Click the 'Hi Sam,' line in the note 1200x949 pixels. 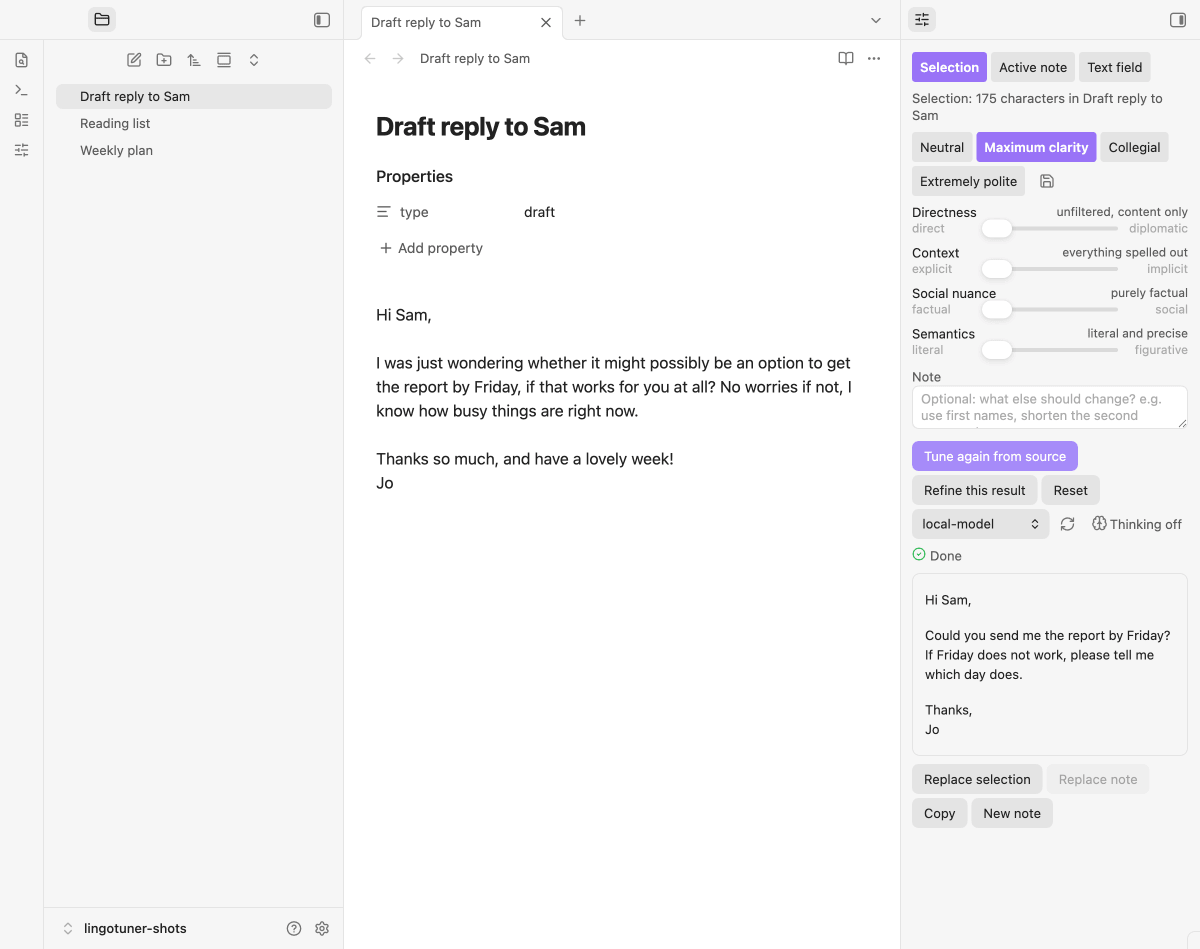click(403, 315)
